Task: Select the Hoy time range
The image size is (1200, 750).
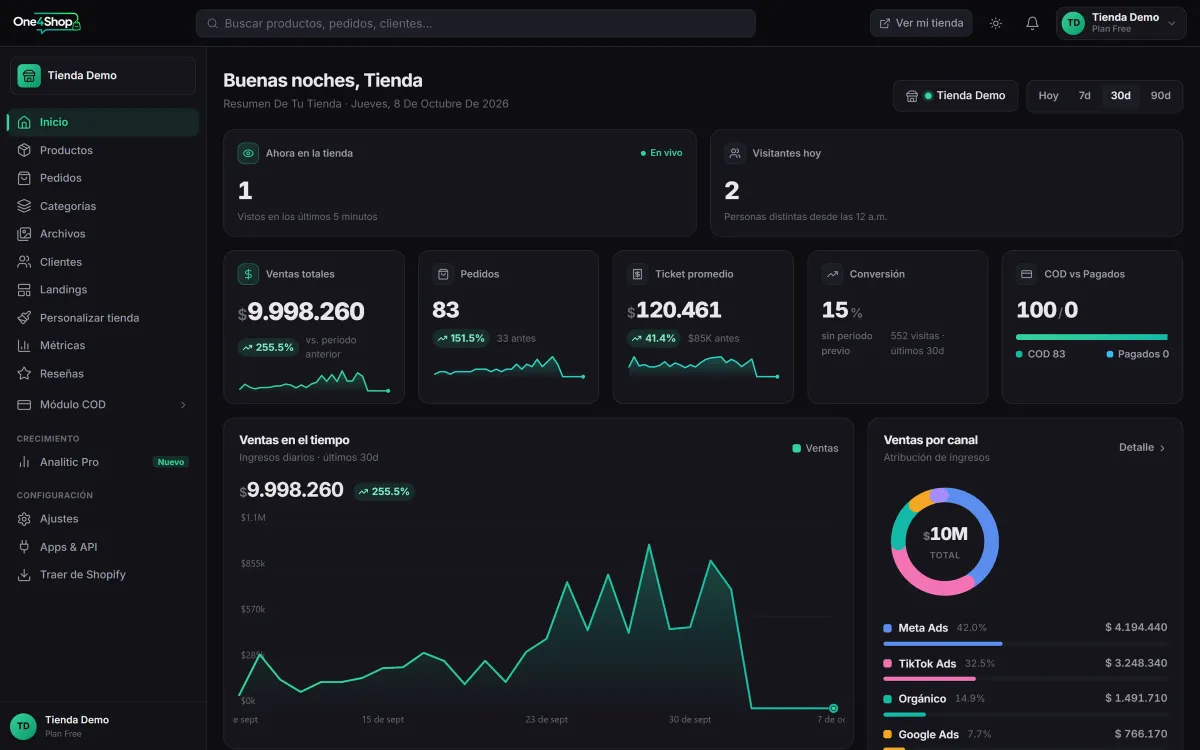Action: [x=1048, y=96]
